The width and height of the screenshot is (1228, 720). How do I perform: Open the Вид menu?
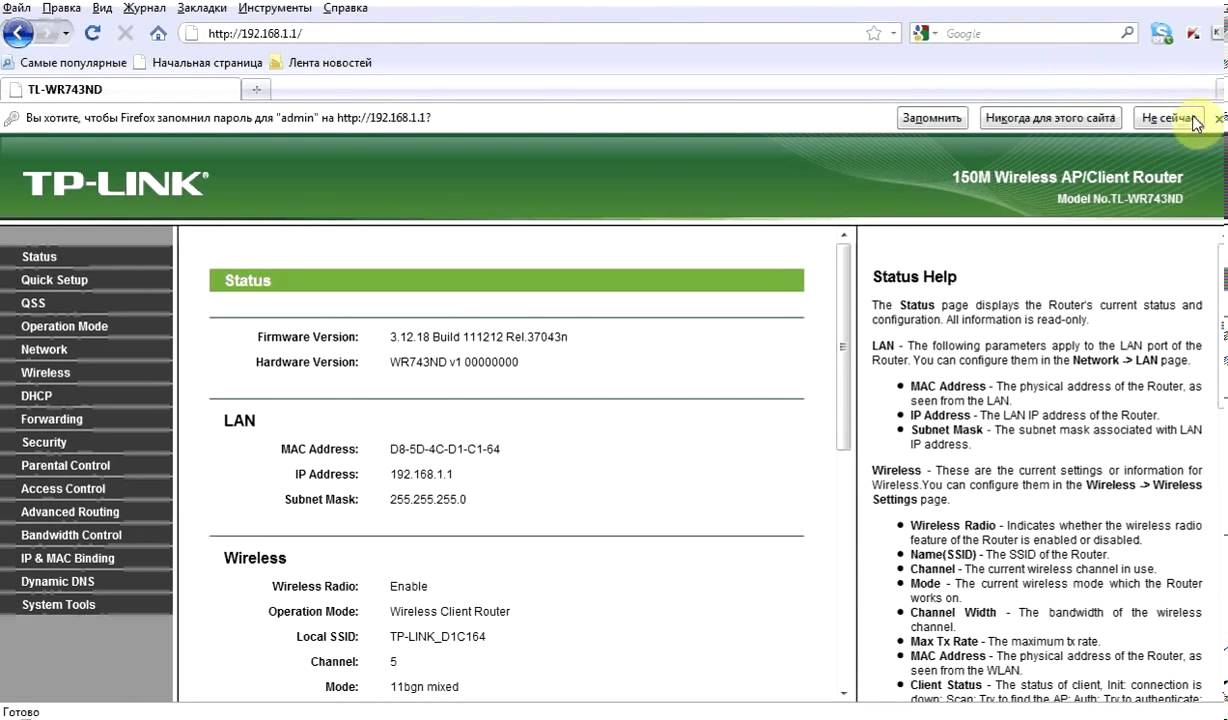(102, 8)
